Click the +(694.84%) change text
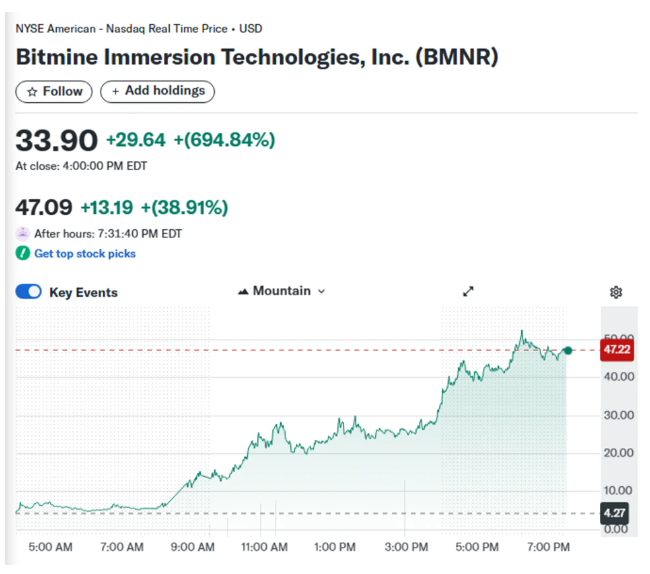The height and width of the screenshot is (574, 650). 224,140
